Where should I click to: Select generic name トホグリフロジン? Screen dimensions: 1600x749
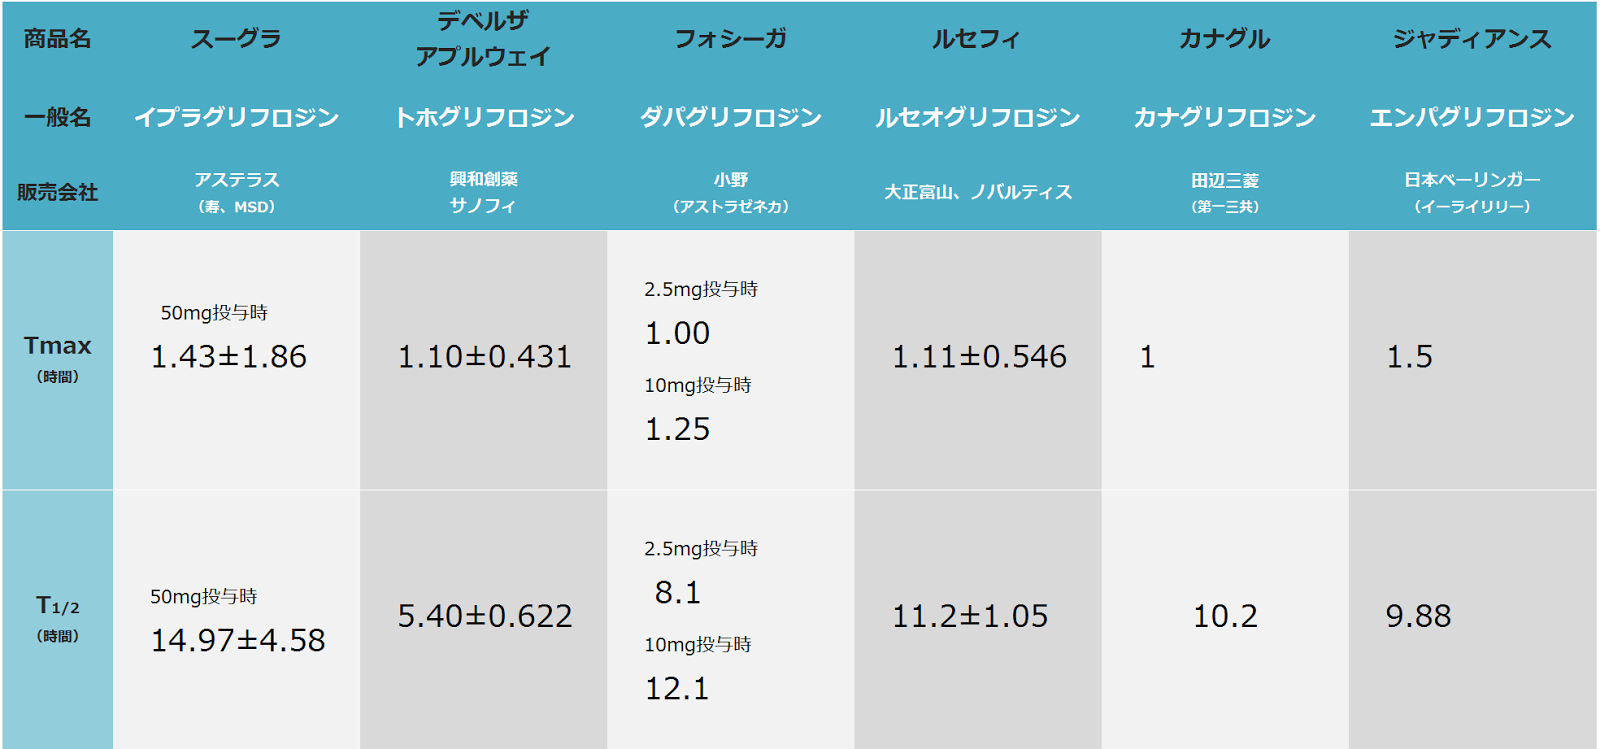pos(483,117)
